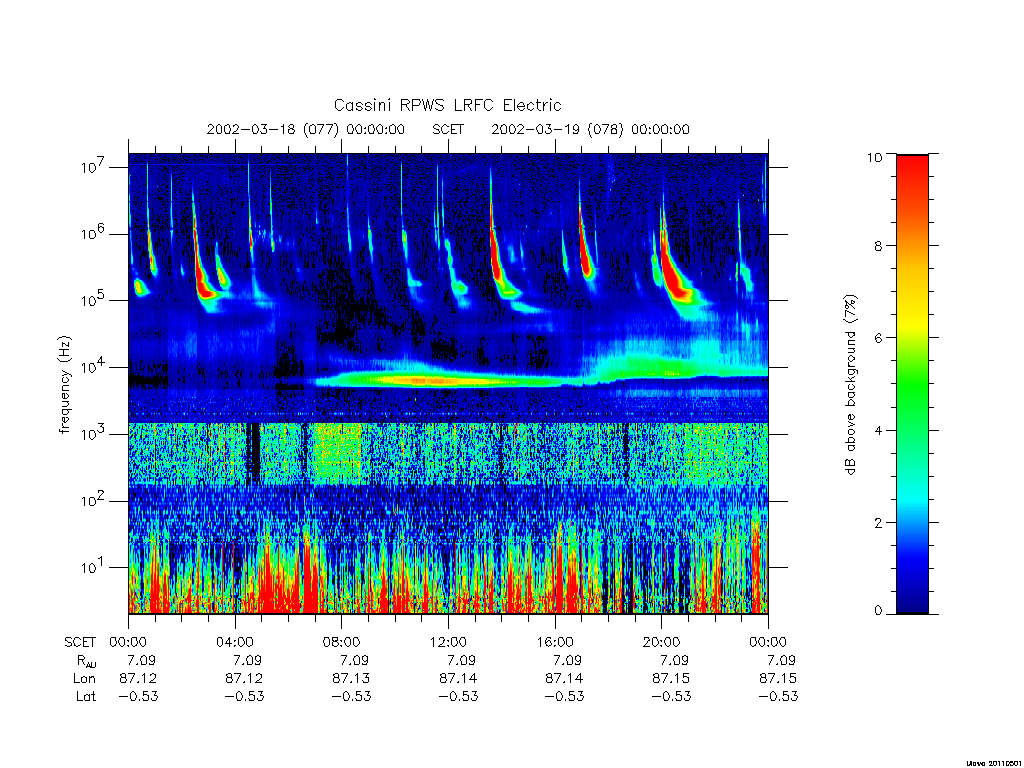This screenshot has height=768, width=1024.
Task: Click the 10^7 frequency axis tick label
Action: coord(93,167)
